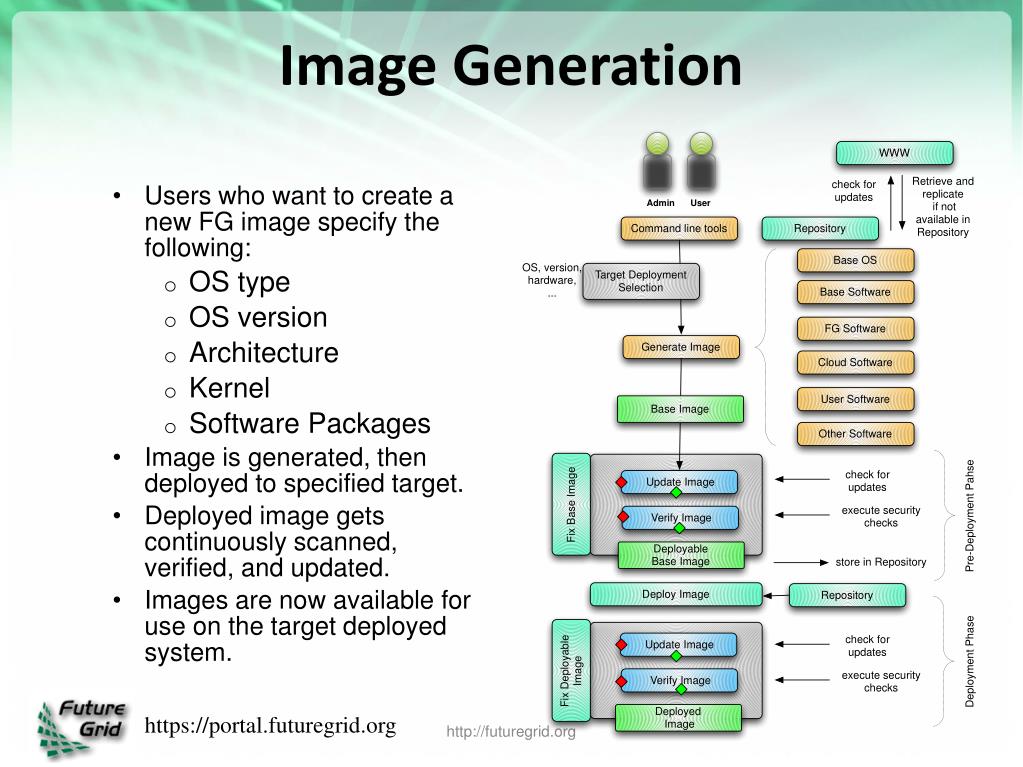This screenshot has height=767, width=1023.
Task: Click the 'Deployment Phase' vertical label
Action: coord(970,661)
